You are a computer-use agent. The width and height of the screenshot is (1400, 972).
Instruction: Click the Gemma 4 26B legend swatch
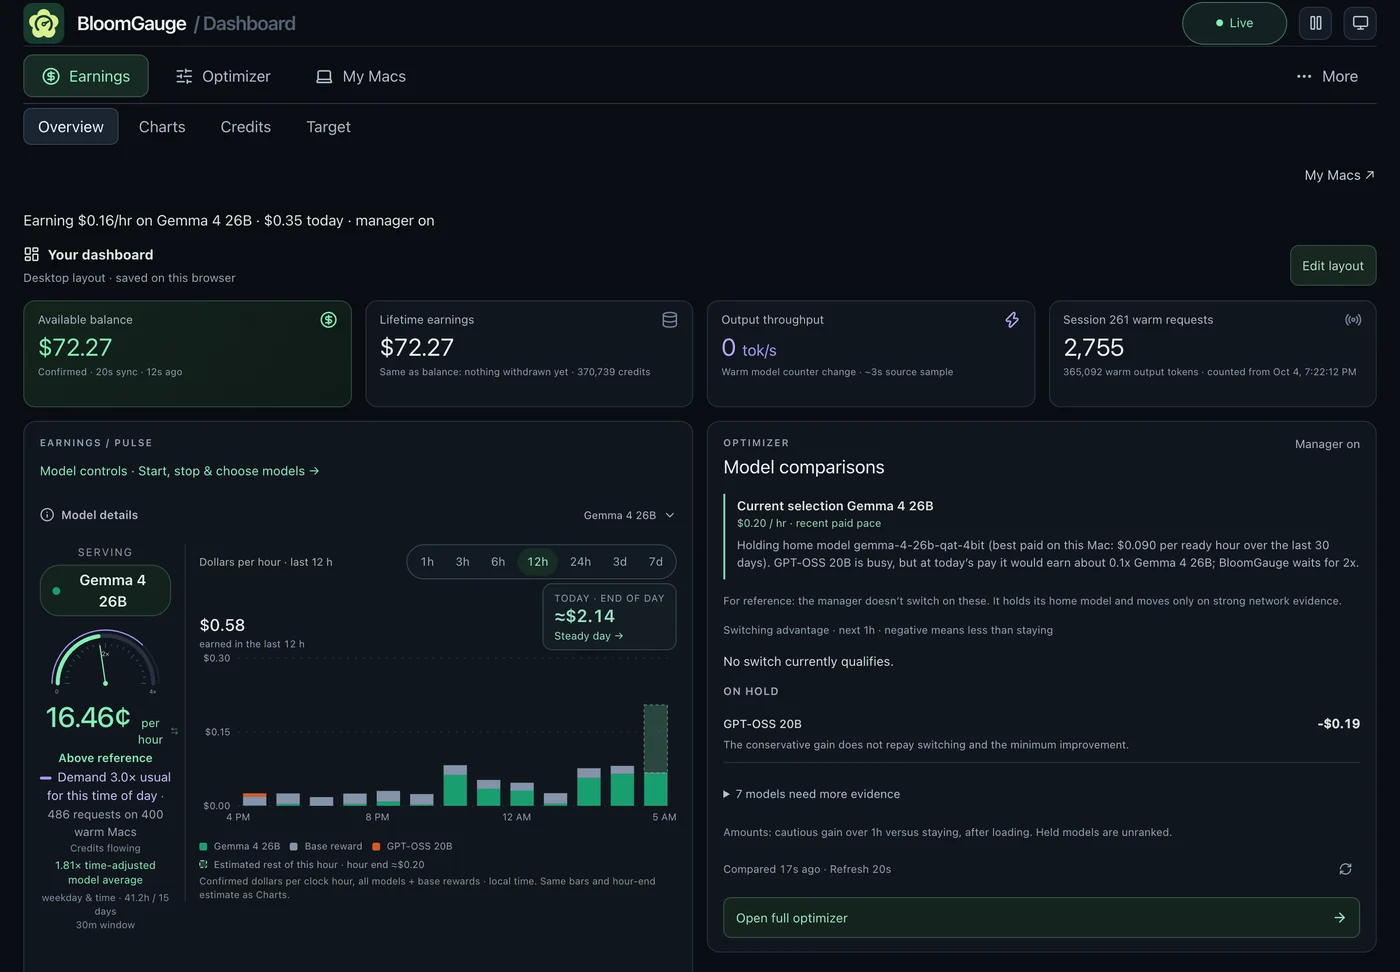coord(204,846)
